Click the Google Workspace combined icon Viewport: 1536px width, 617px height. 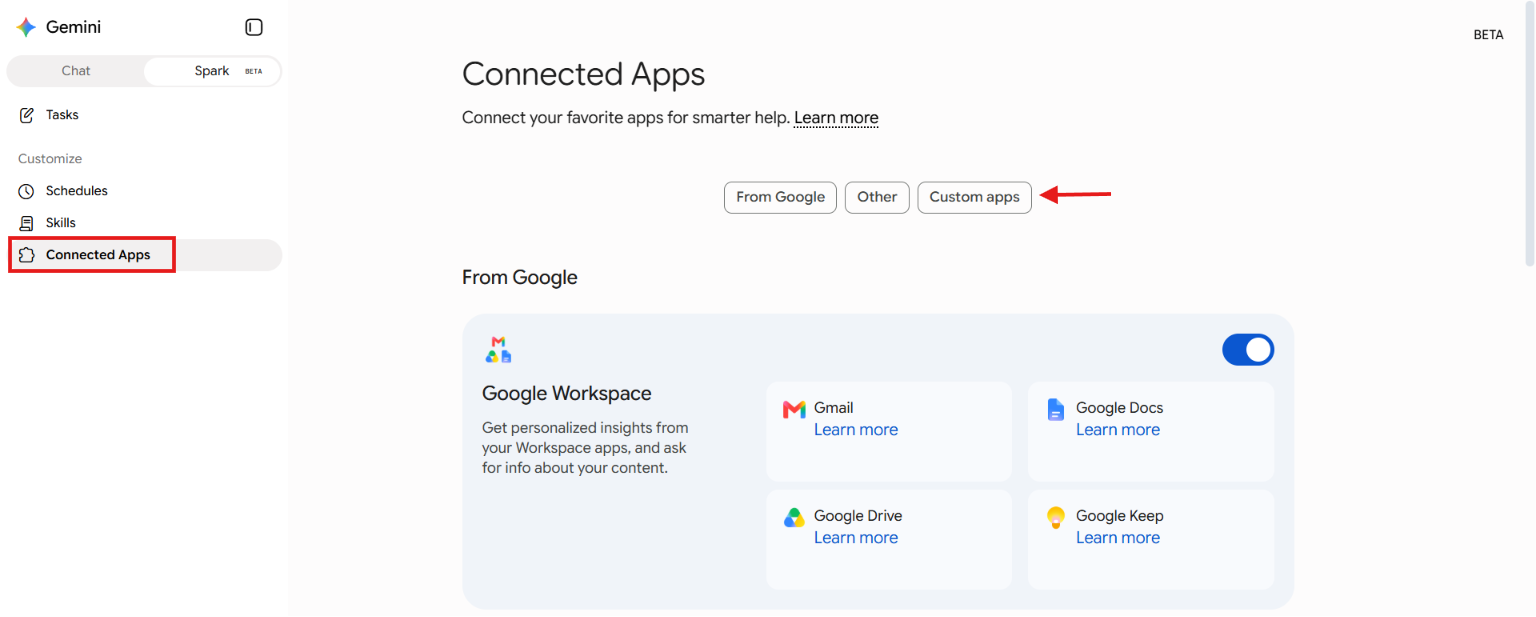[498, 349]
